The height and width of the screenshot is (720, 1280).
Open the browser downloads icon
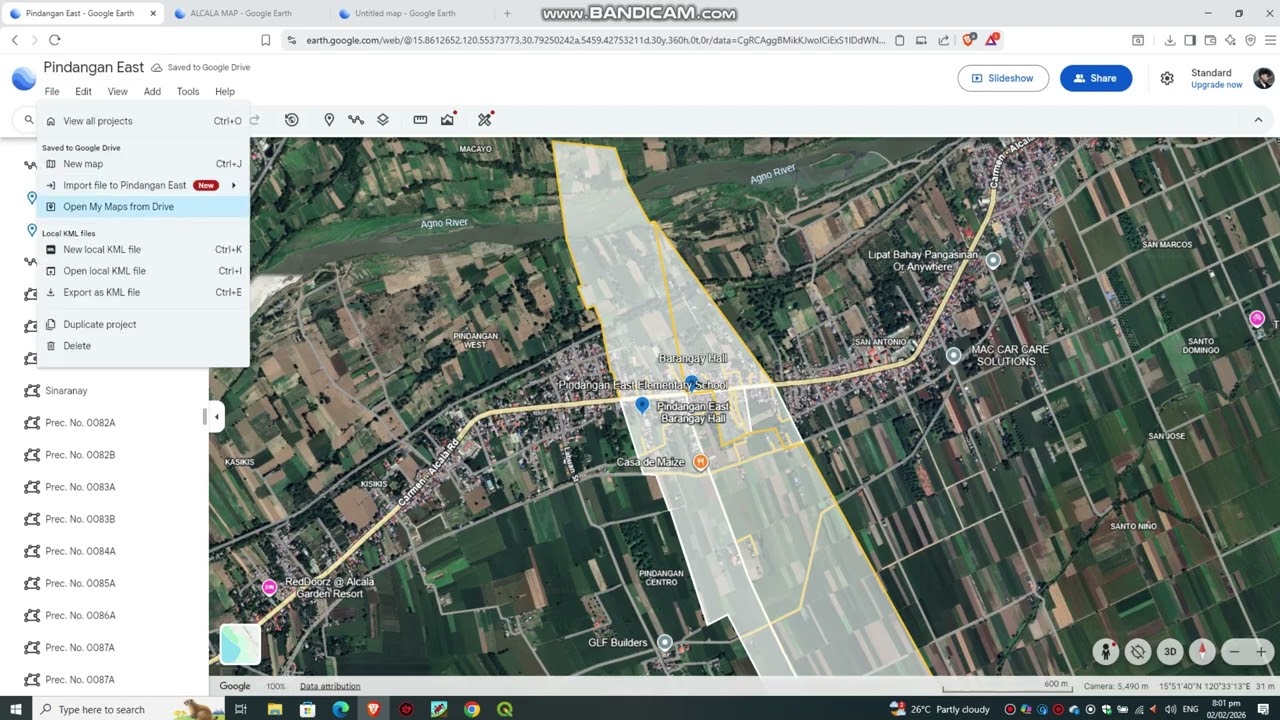(1170, 40)
